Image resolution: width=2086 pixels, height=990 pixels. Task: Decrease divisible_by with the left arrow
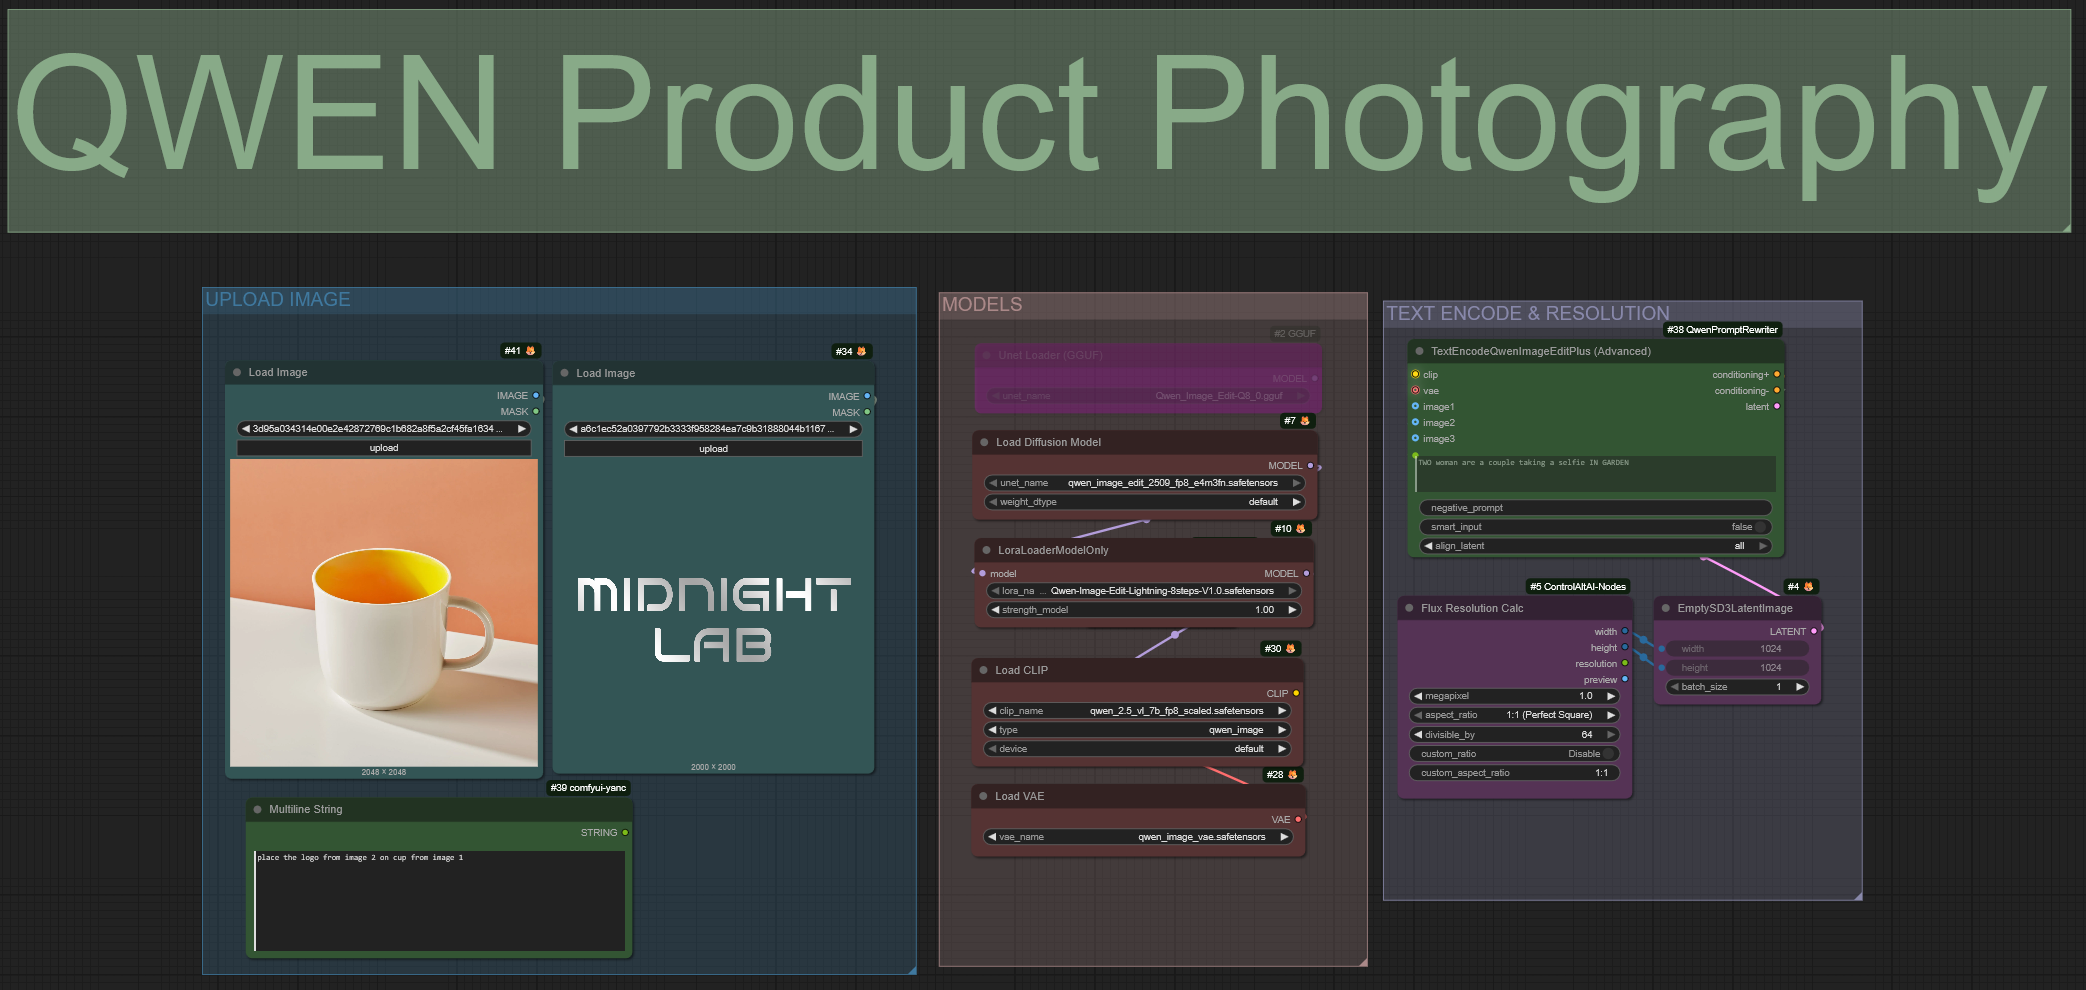click(1418, 735)
